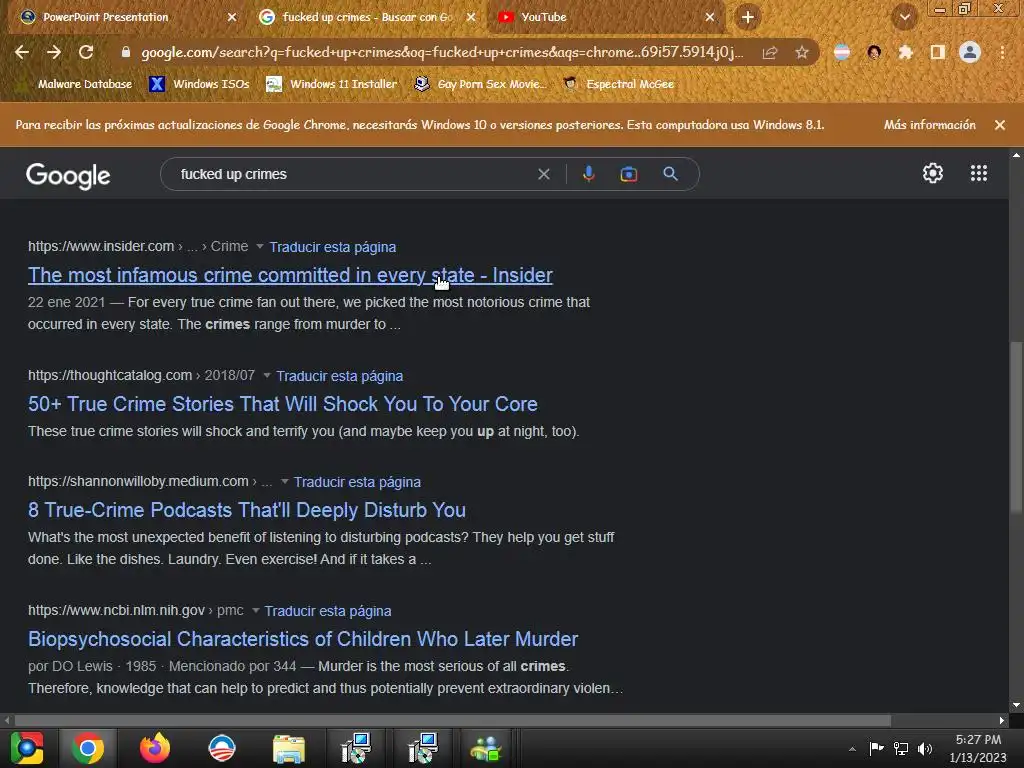Click the address bar URL

(441, 52)
